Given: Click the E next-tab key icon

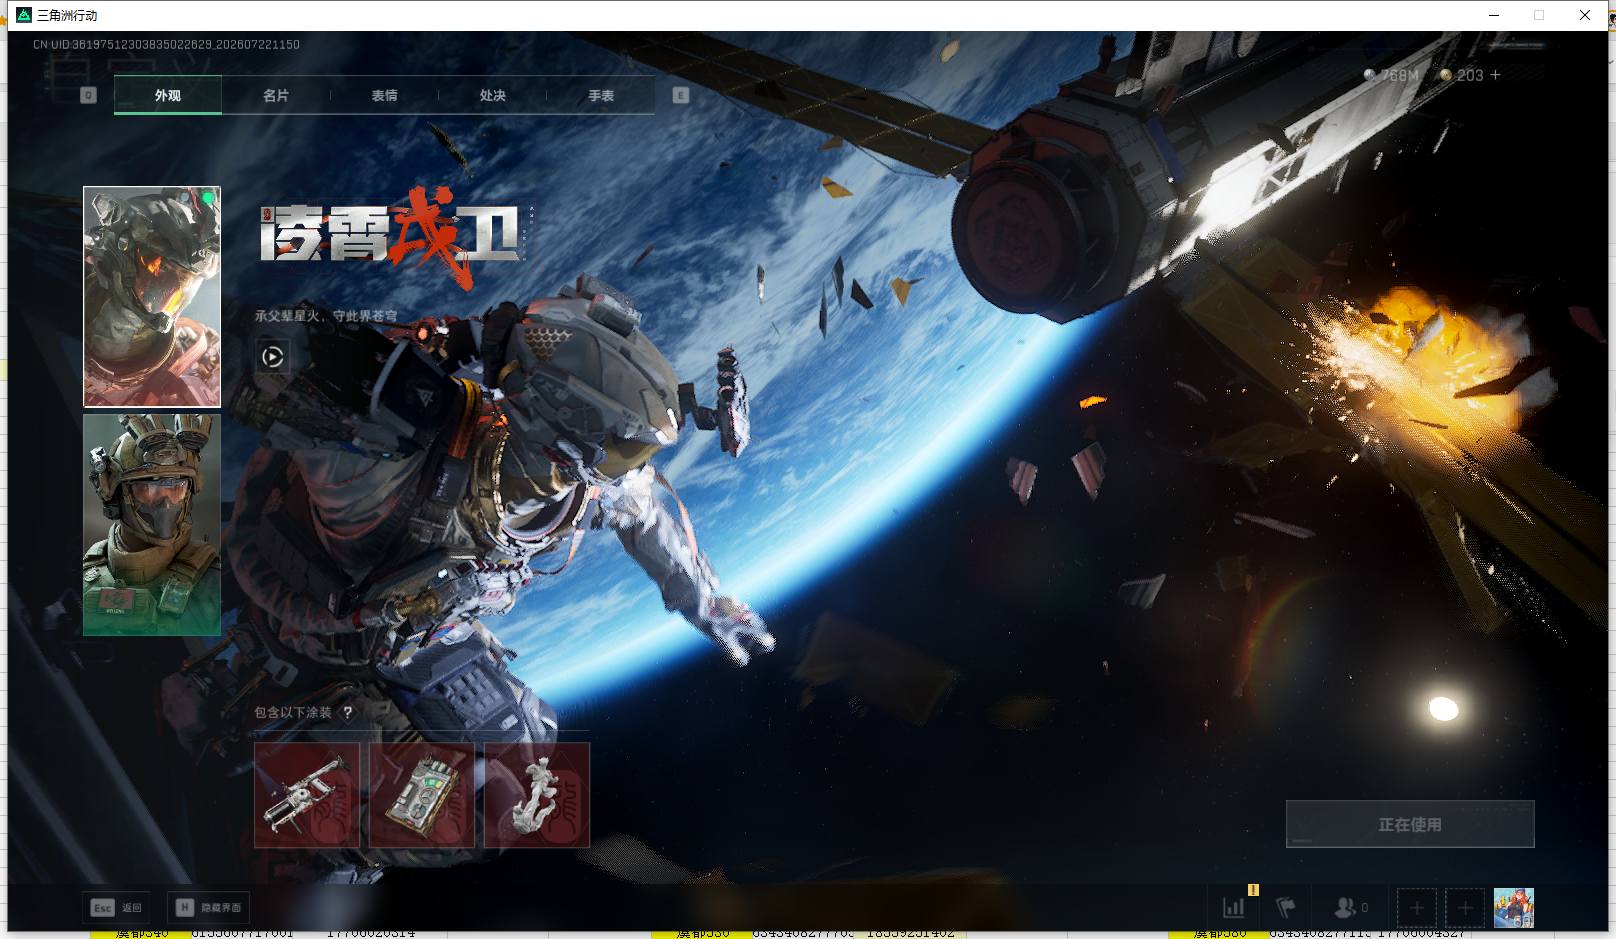Looking at the screenshot, I should (x=681, y=95).
